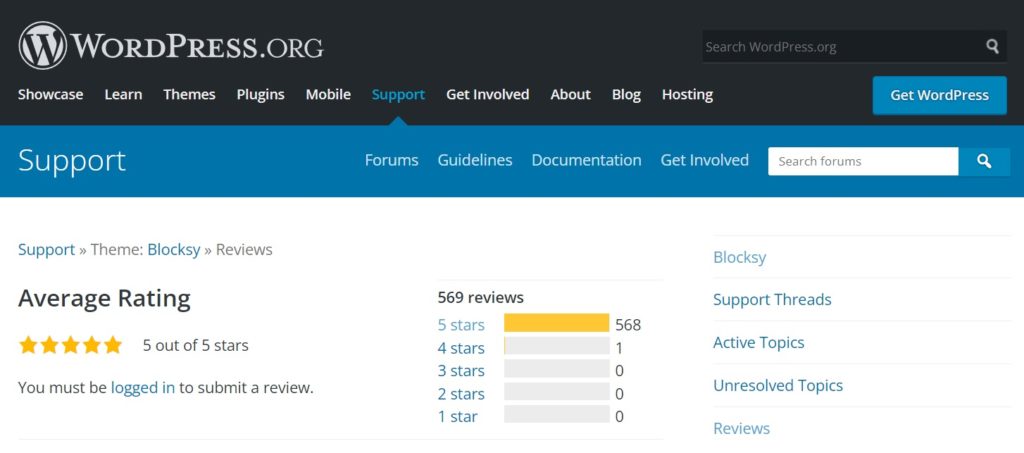
Task: Open the About menu item
Action: (x=571, y=95)
